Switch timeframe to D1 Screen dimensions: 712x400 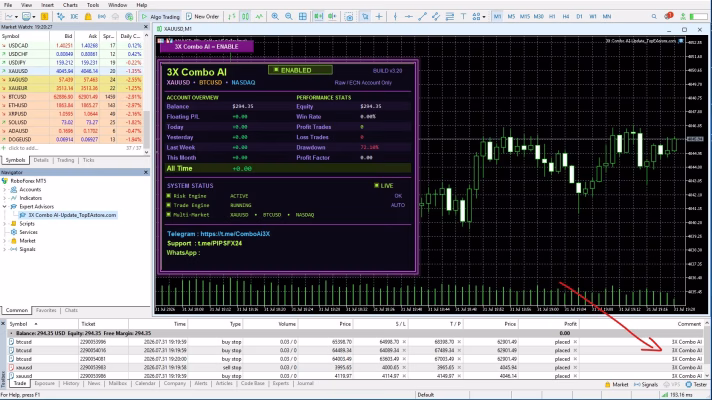[x=579, y=16]
